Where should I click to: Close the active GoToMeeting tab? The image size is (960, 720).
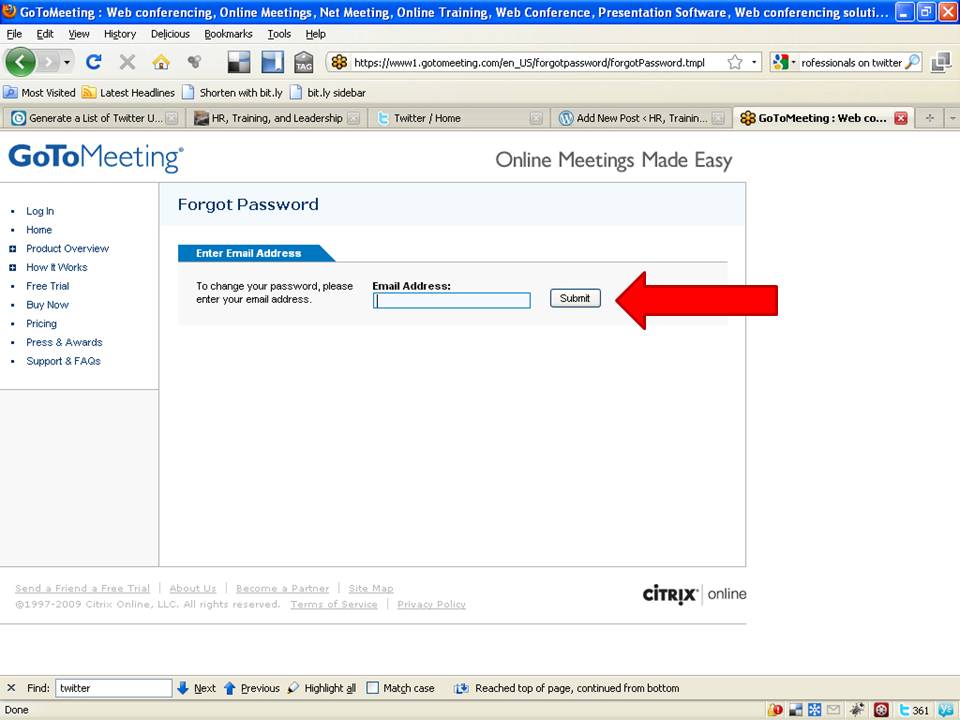(901, 118)
